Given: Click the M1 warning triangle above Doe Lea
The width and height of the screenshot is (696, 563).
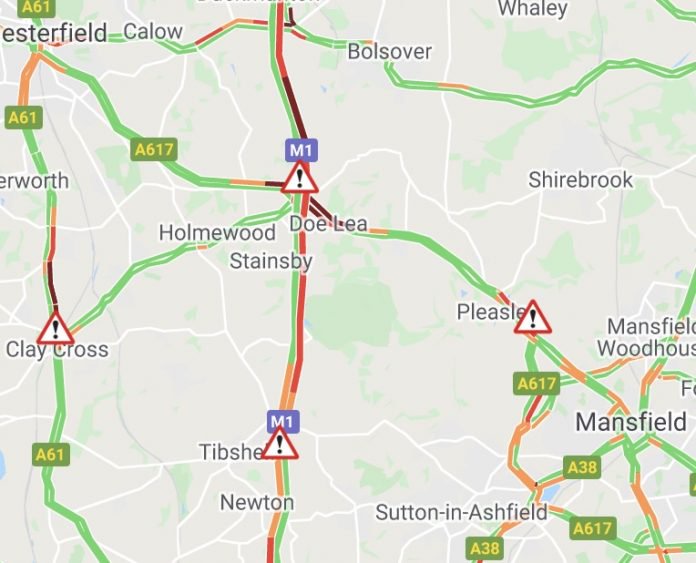Looking at the screenshot, I should coord(300,177).
